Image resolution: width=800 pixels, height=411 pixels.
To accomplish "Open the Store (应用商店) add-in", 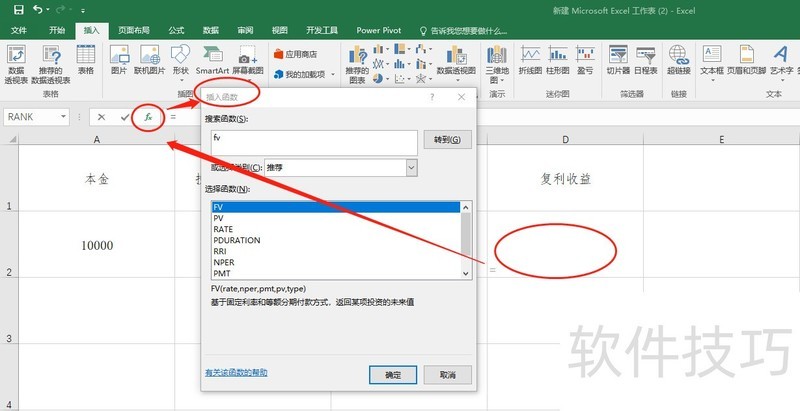I will pyautogui.click(x=295, y=54).
